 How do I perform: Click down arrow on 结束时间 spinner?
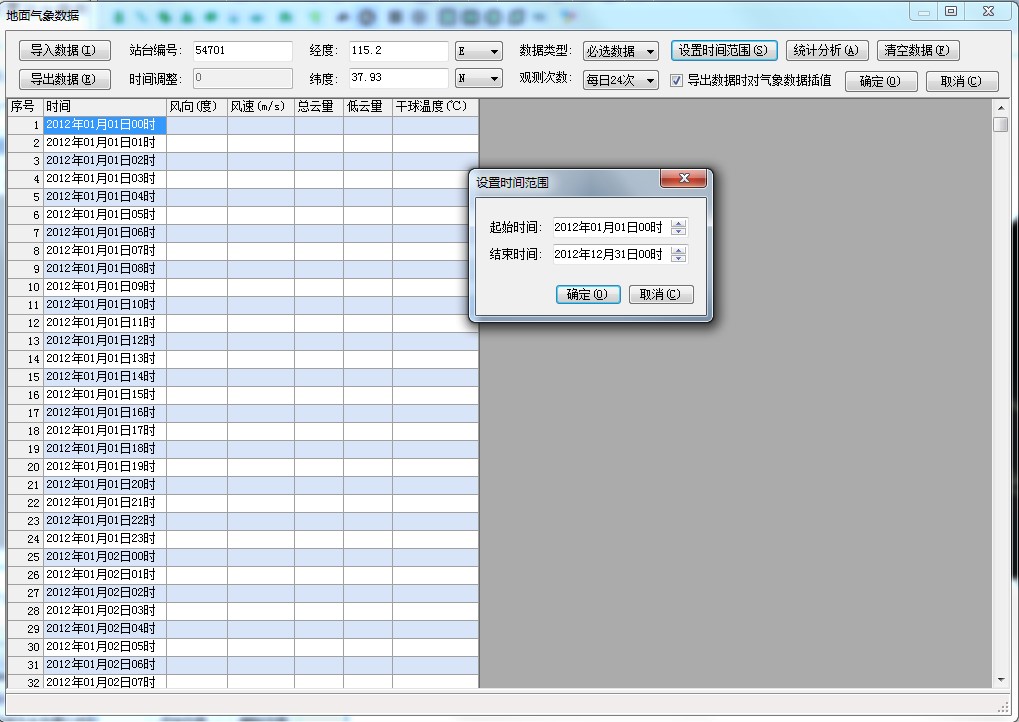679,259
